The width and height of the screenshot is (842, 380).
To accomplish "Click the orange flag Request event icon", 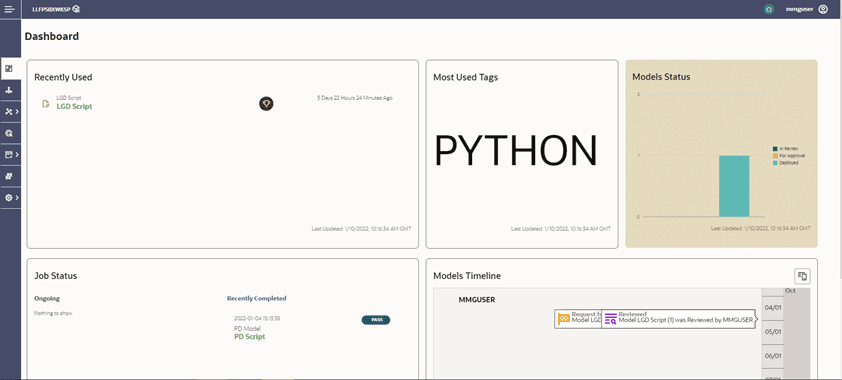I will (x=563, y=319).
